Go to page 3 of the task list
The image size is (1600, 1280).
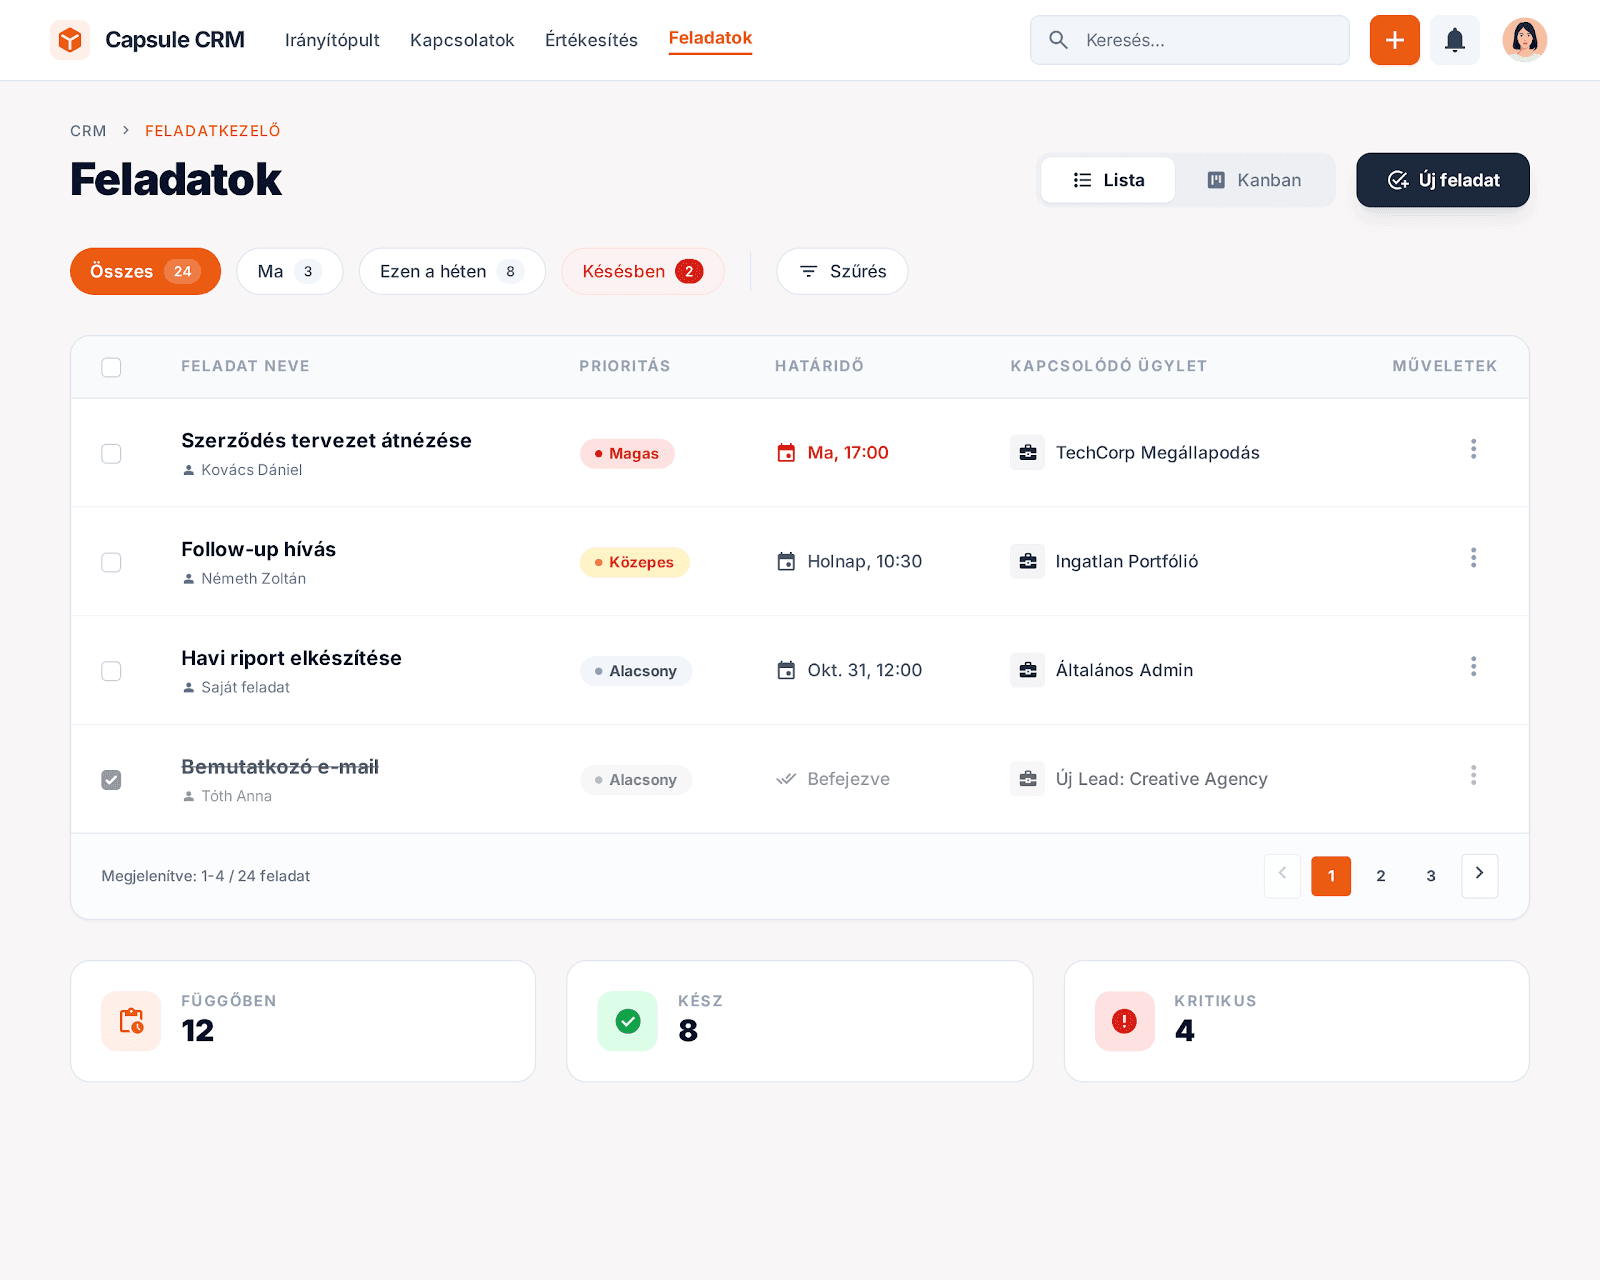(1430, 876)
